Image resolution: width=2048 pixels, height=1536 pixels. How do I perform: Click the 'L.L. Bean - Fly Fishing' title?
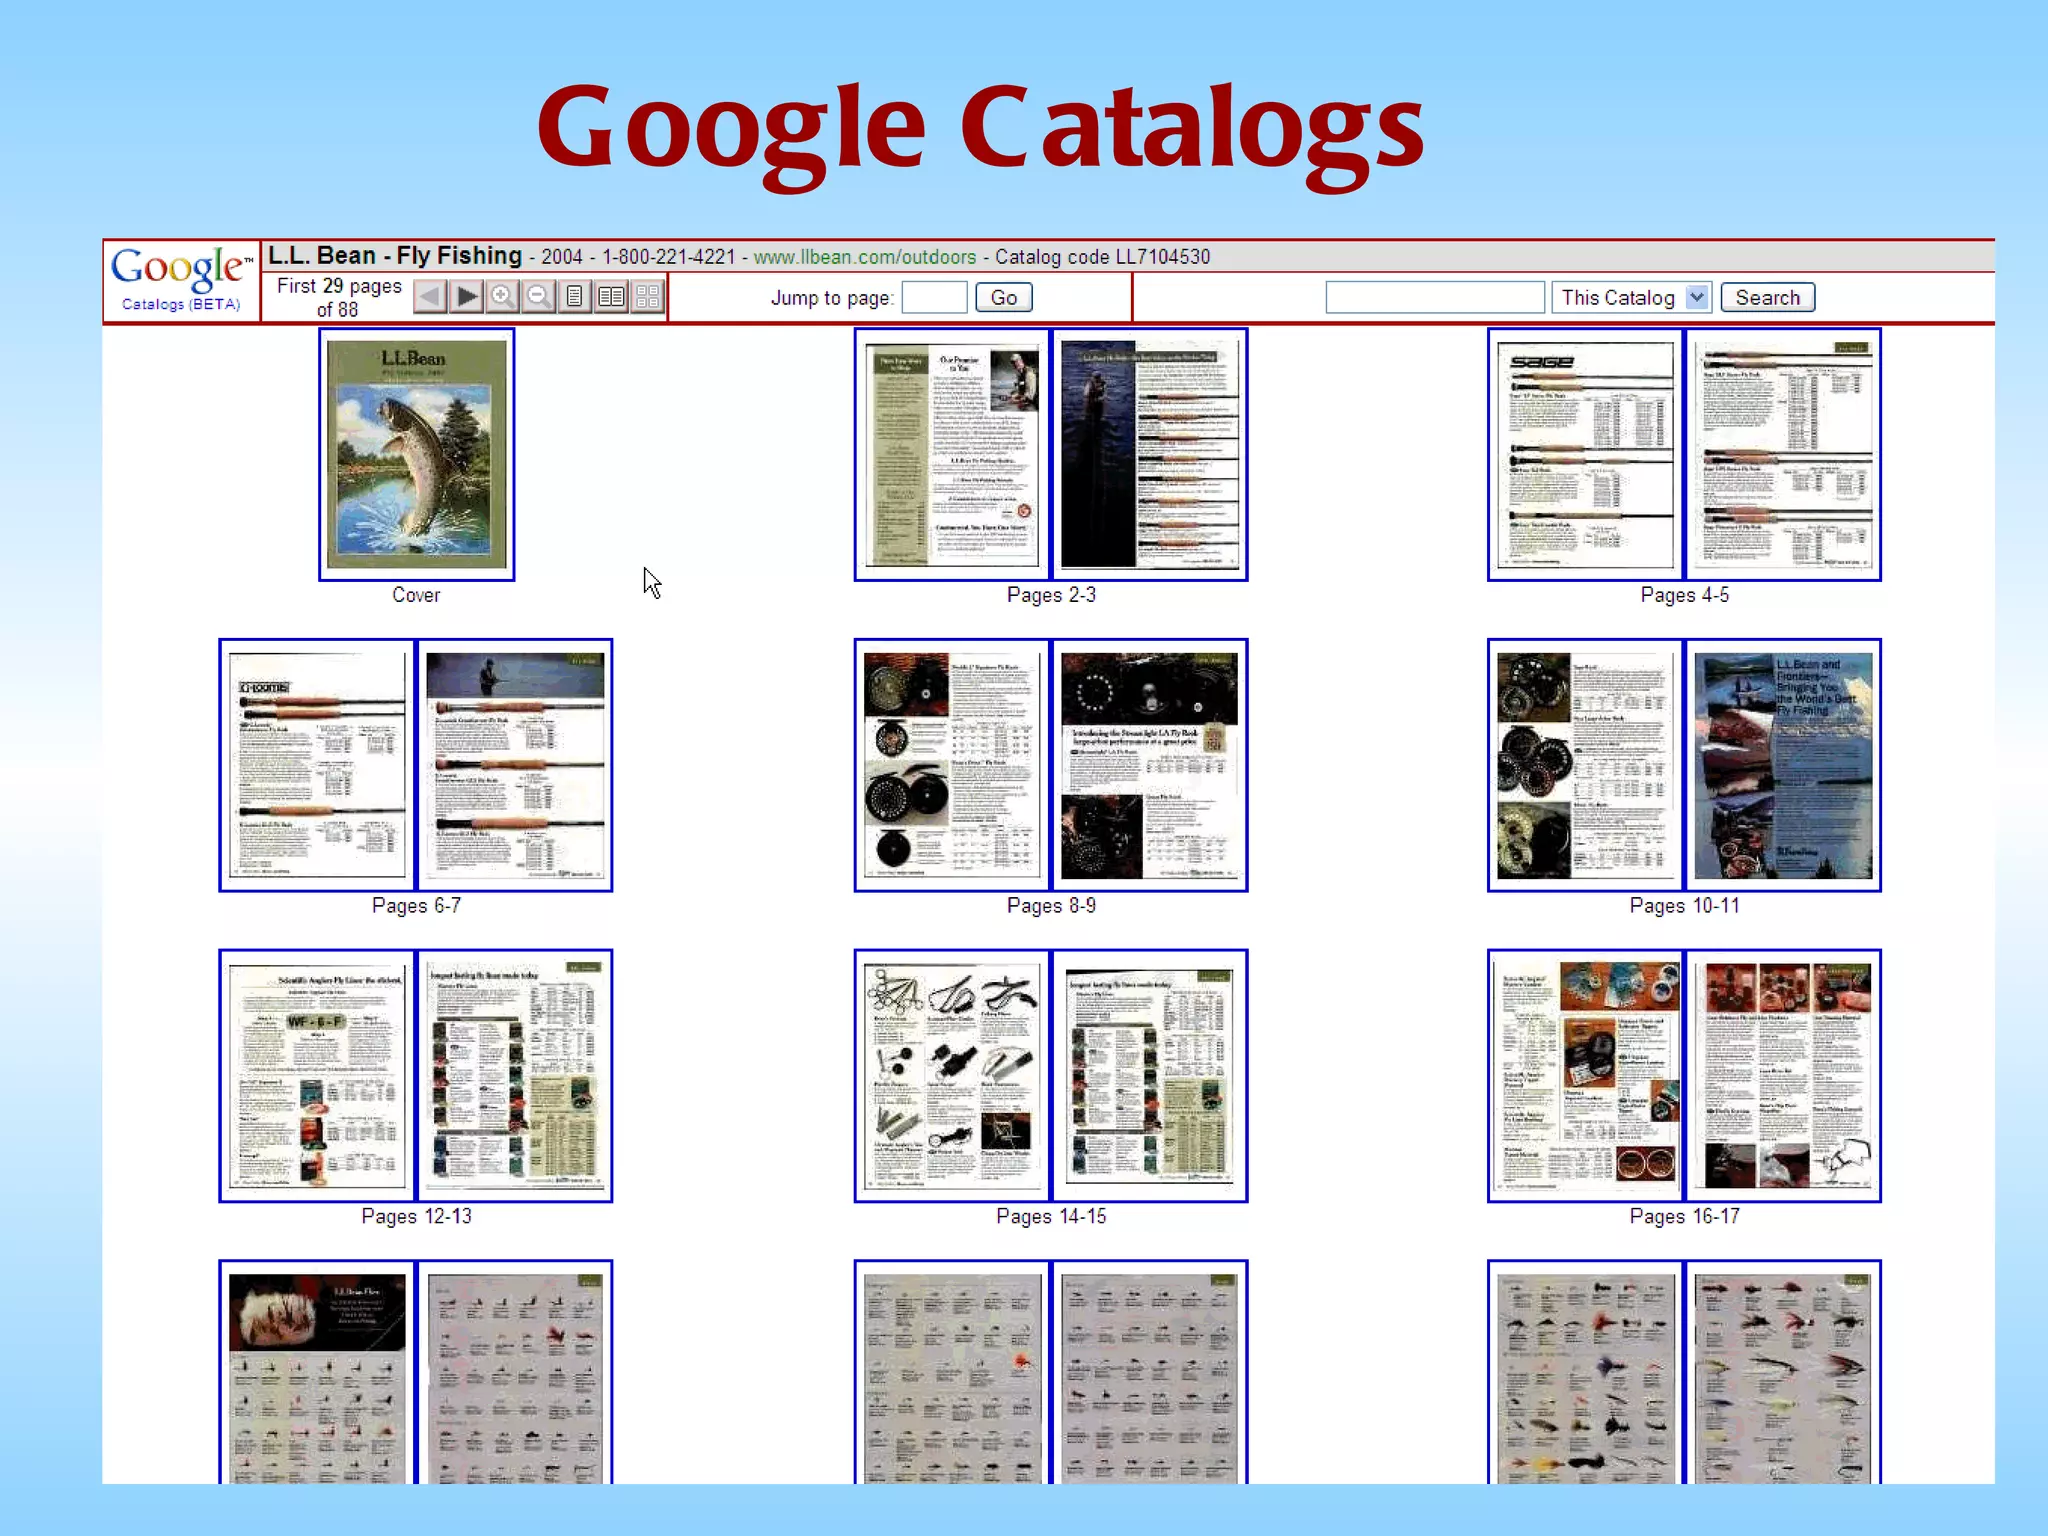click(x=395, y=256)
